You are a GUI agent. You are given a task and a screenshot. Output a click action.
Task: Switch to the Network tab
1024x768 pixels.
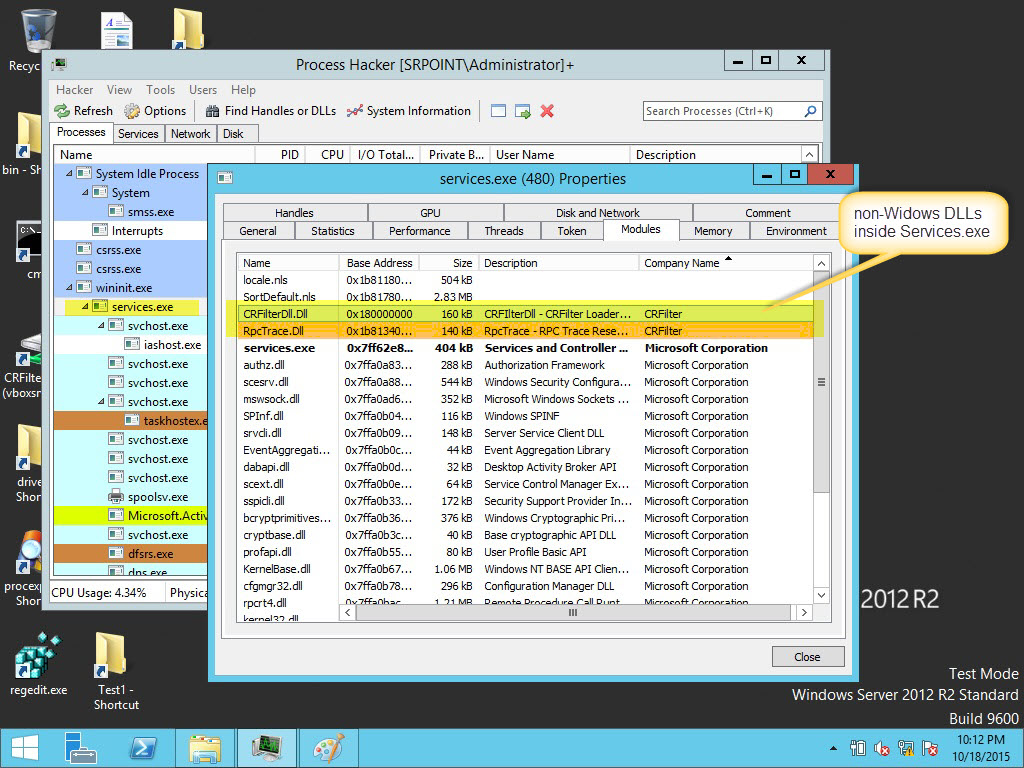point(190,134)
